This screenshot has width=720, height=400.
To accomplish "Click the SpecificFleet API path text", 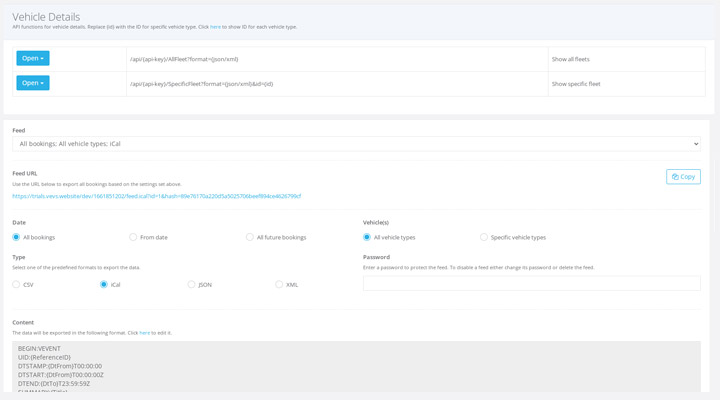I will click(202, 84).
